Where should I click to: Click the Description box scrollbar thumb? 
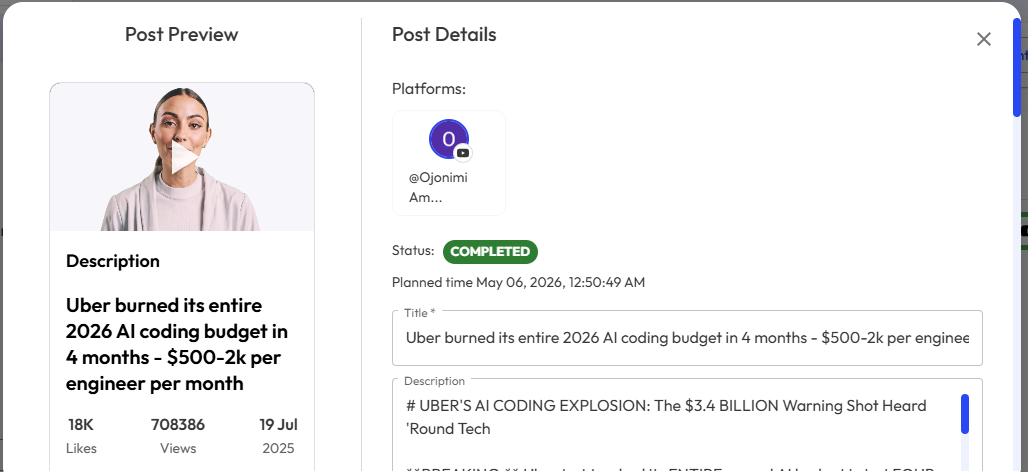(965, 414)
